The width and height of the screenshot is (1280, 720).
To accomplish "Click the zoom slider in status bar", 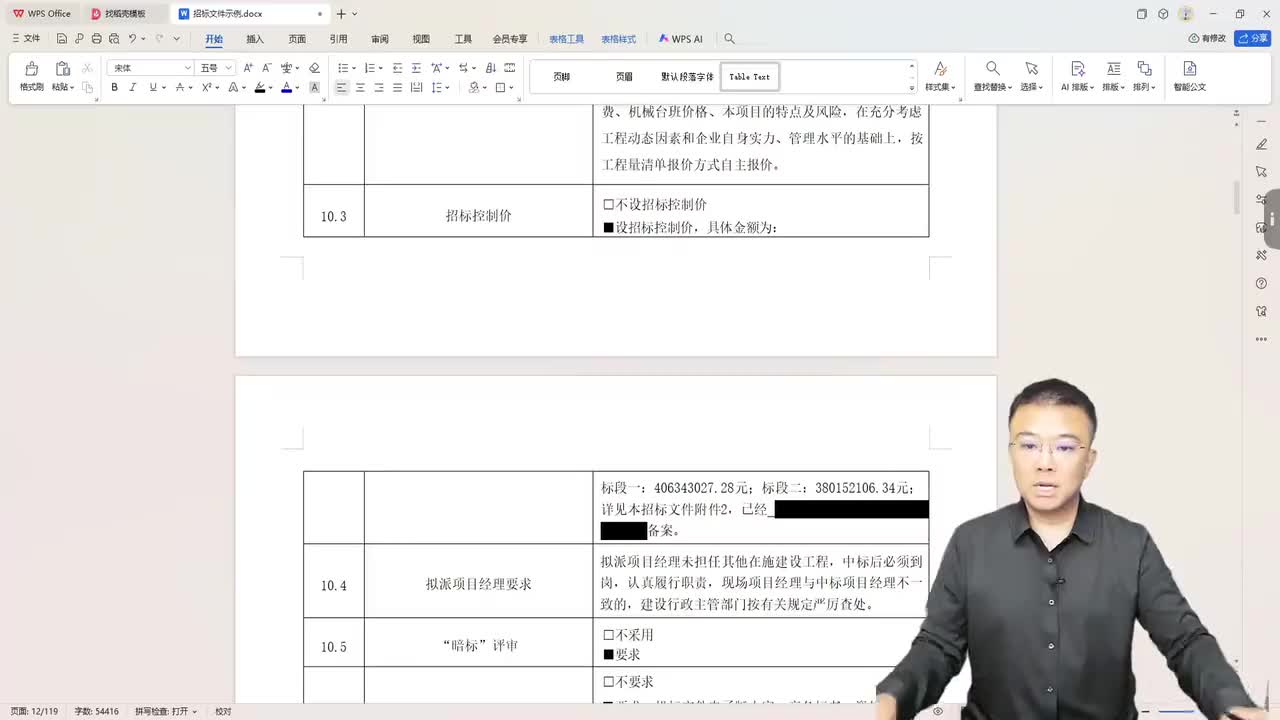I will 1178,711.
